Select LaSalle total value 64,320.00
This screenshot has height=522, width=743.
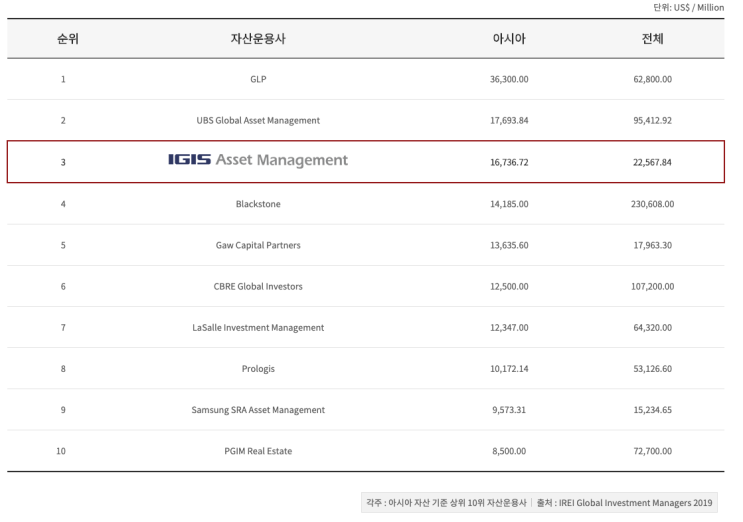point(652,328)
